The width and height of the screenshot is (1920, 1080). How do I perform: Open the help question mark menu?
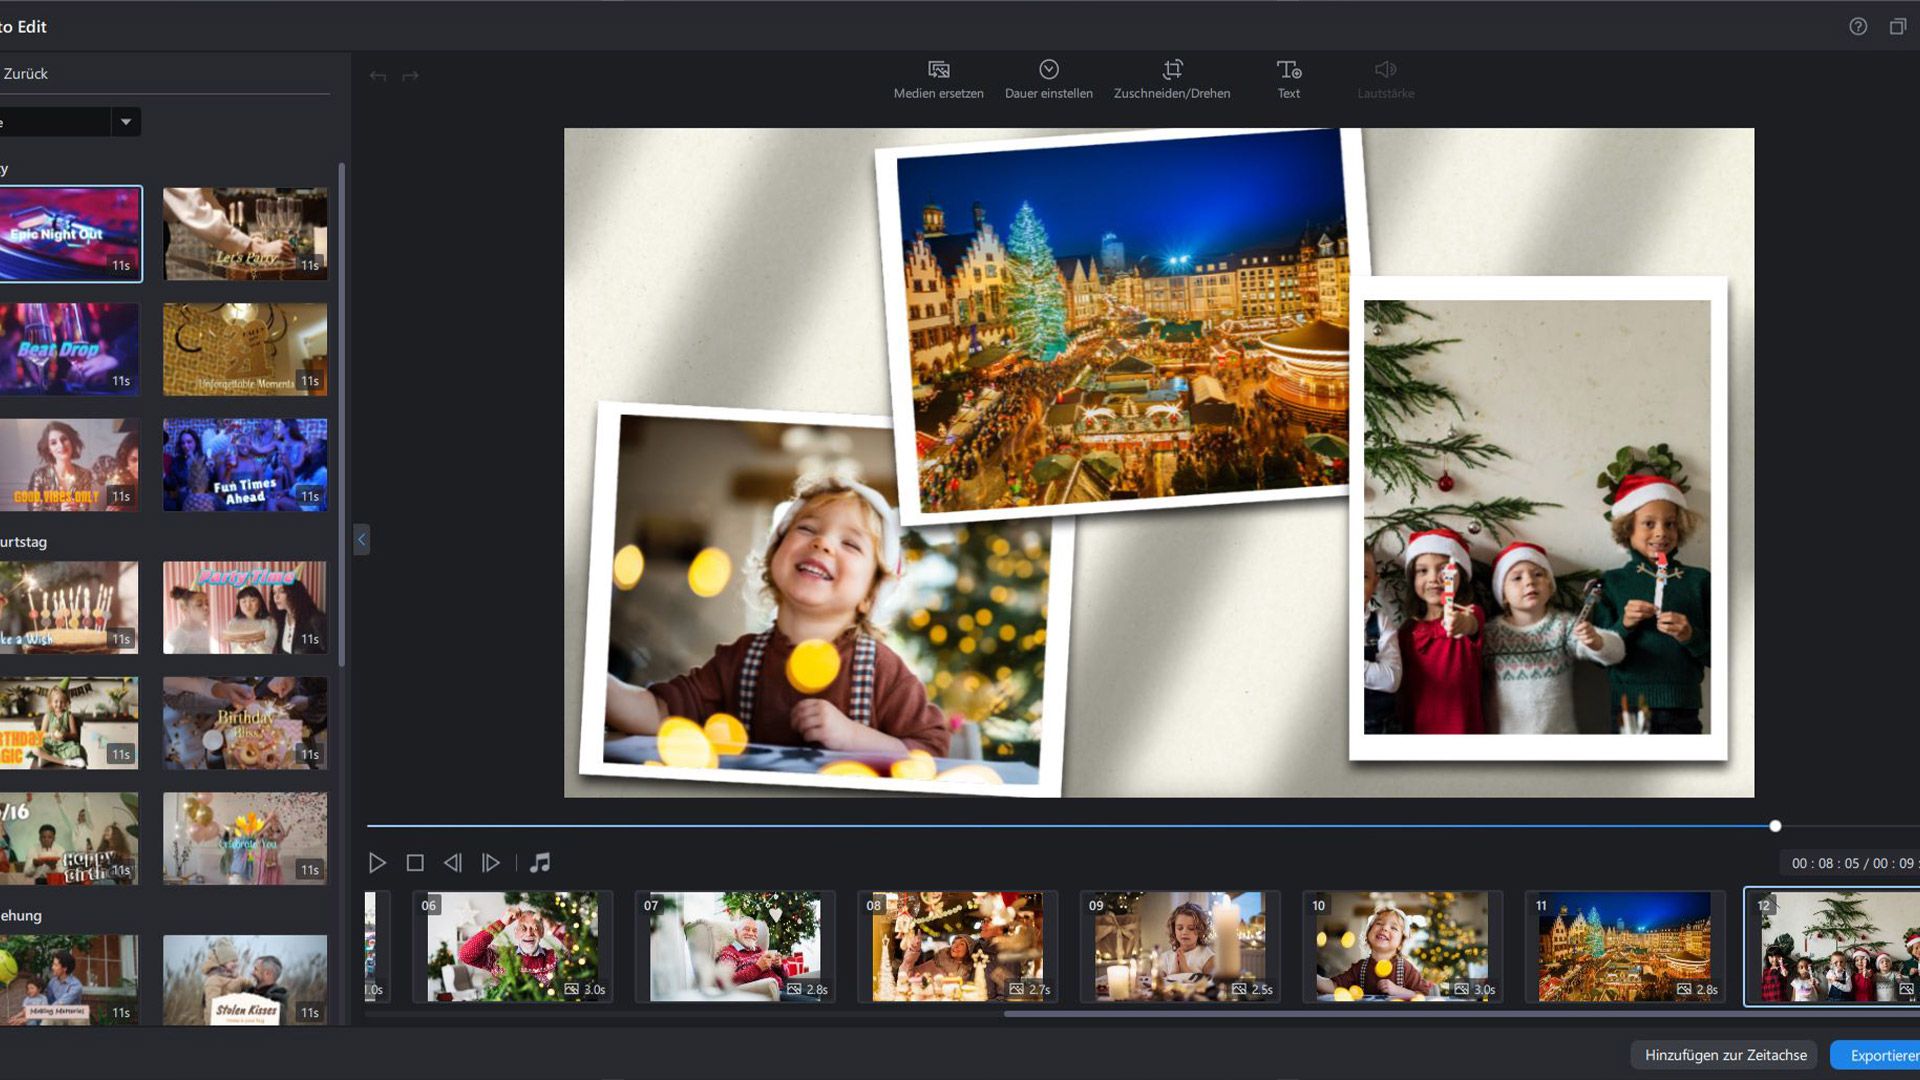[1858, 27]
